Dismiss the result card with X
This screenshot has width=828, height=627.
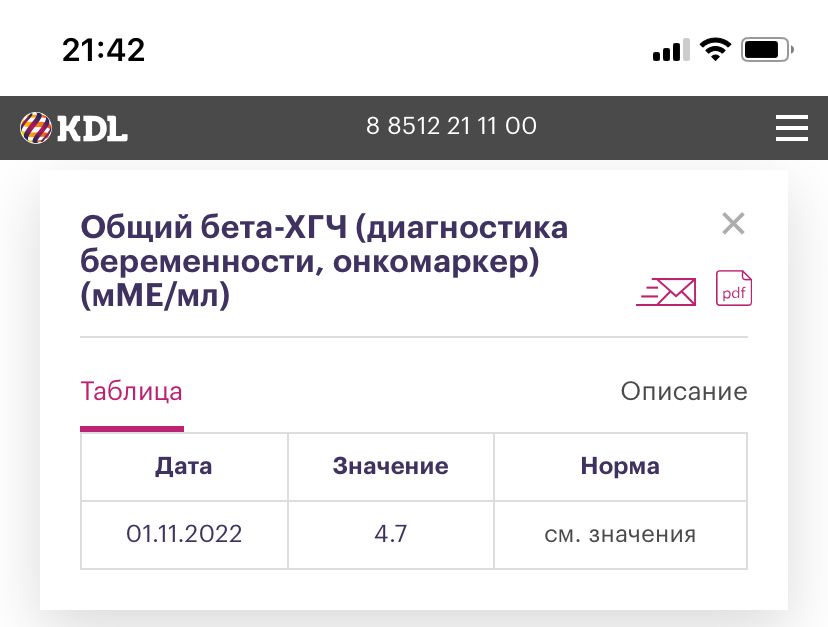click(733, 223)
